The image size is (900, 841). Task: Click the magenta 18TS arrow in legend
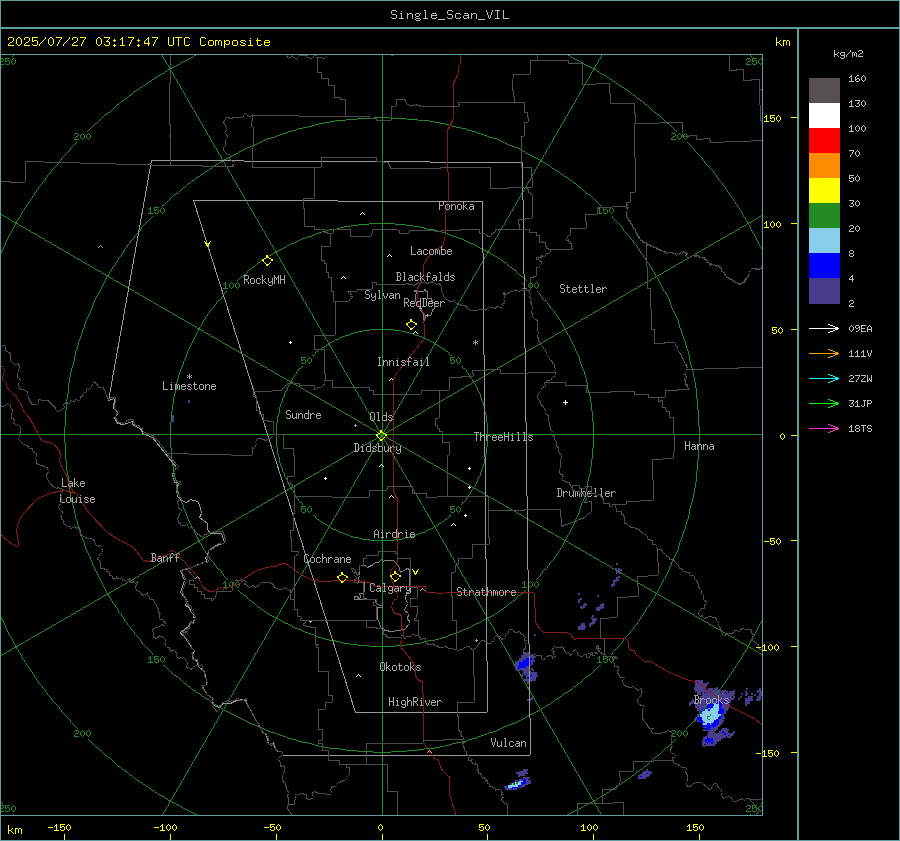(x=824, y=428)
